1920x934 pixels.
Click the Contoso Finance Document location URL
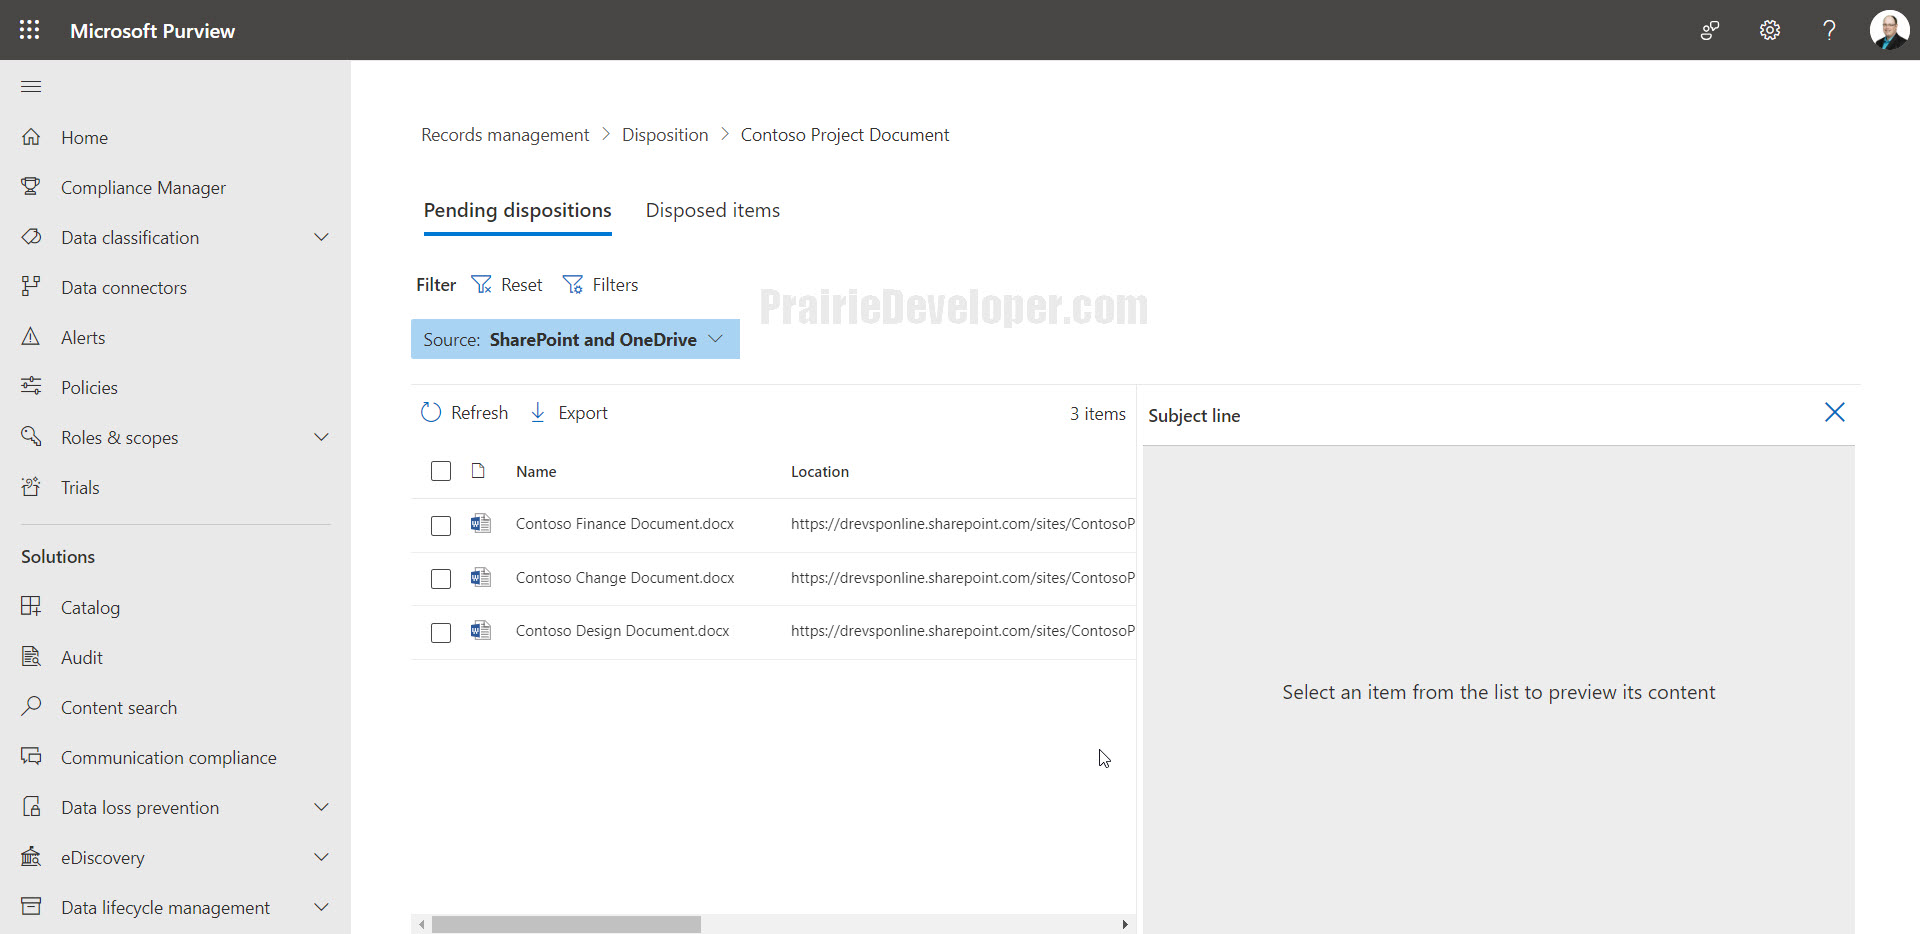pos(963,523)
